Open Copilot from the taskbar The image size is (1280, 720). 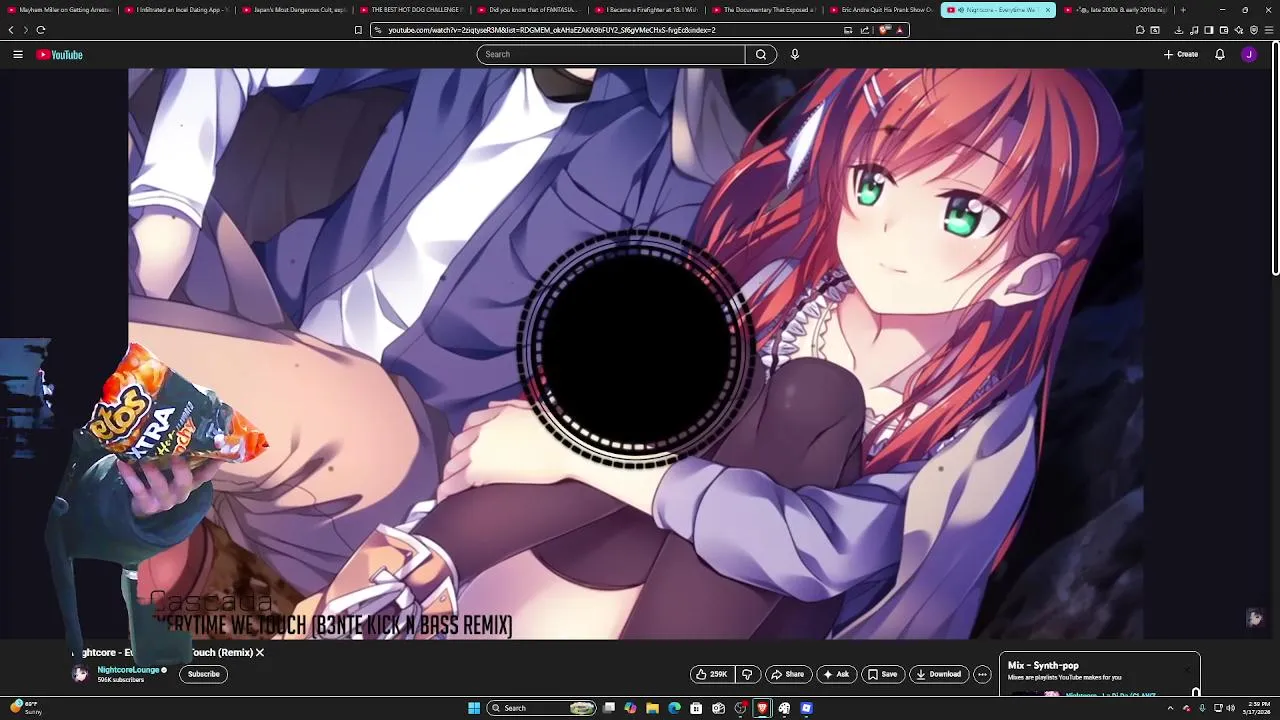[630, 708]
